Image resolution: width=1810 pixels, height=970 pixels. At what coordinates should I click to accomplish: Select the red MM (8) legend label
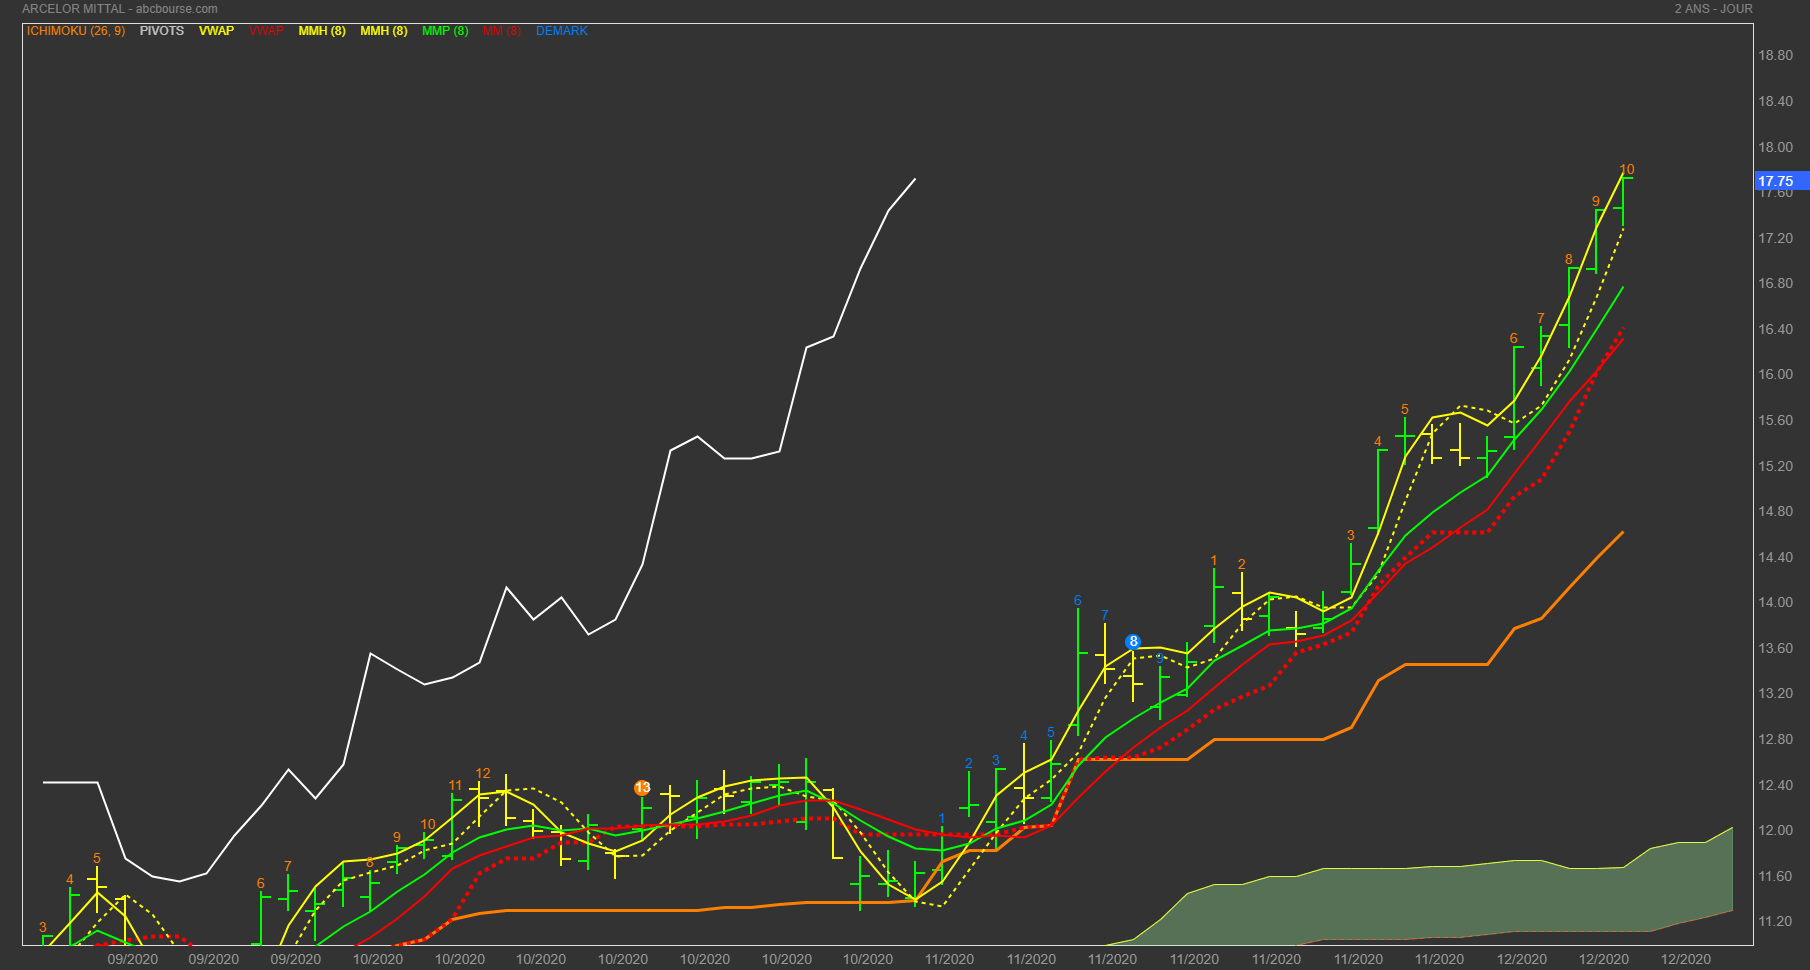pyautogui.click(x=502, y=31)
